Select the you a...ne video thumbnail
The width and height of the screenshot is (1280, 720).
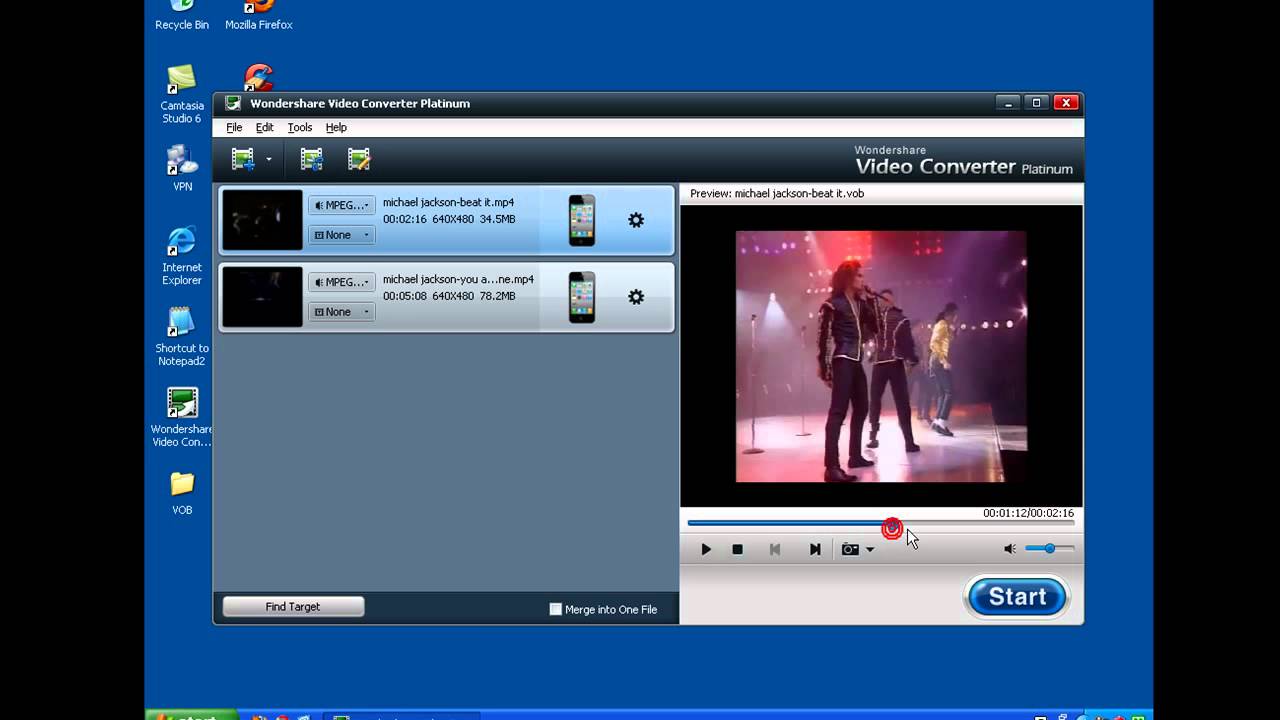(262, 297)
